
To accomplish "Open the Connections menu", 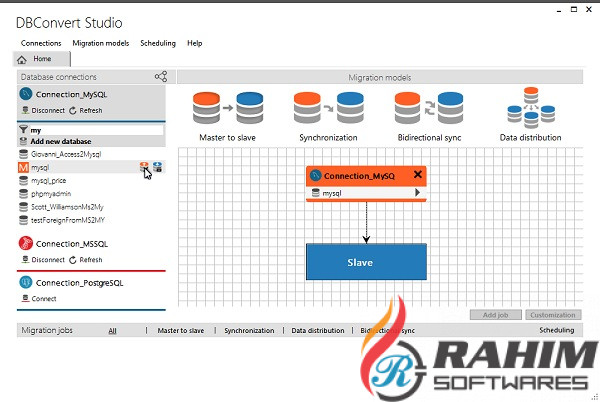I will [41, 43].
